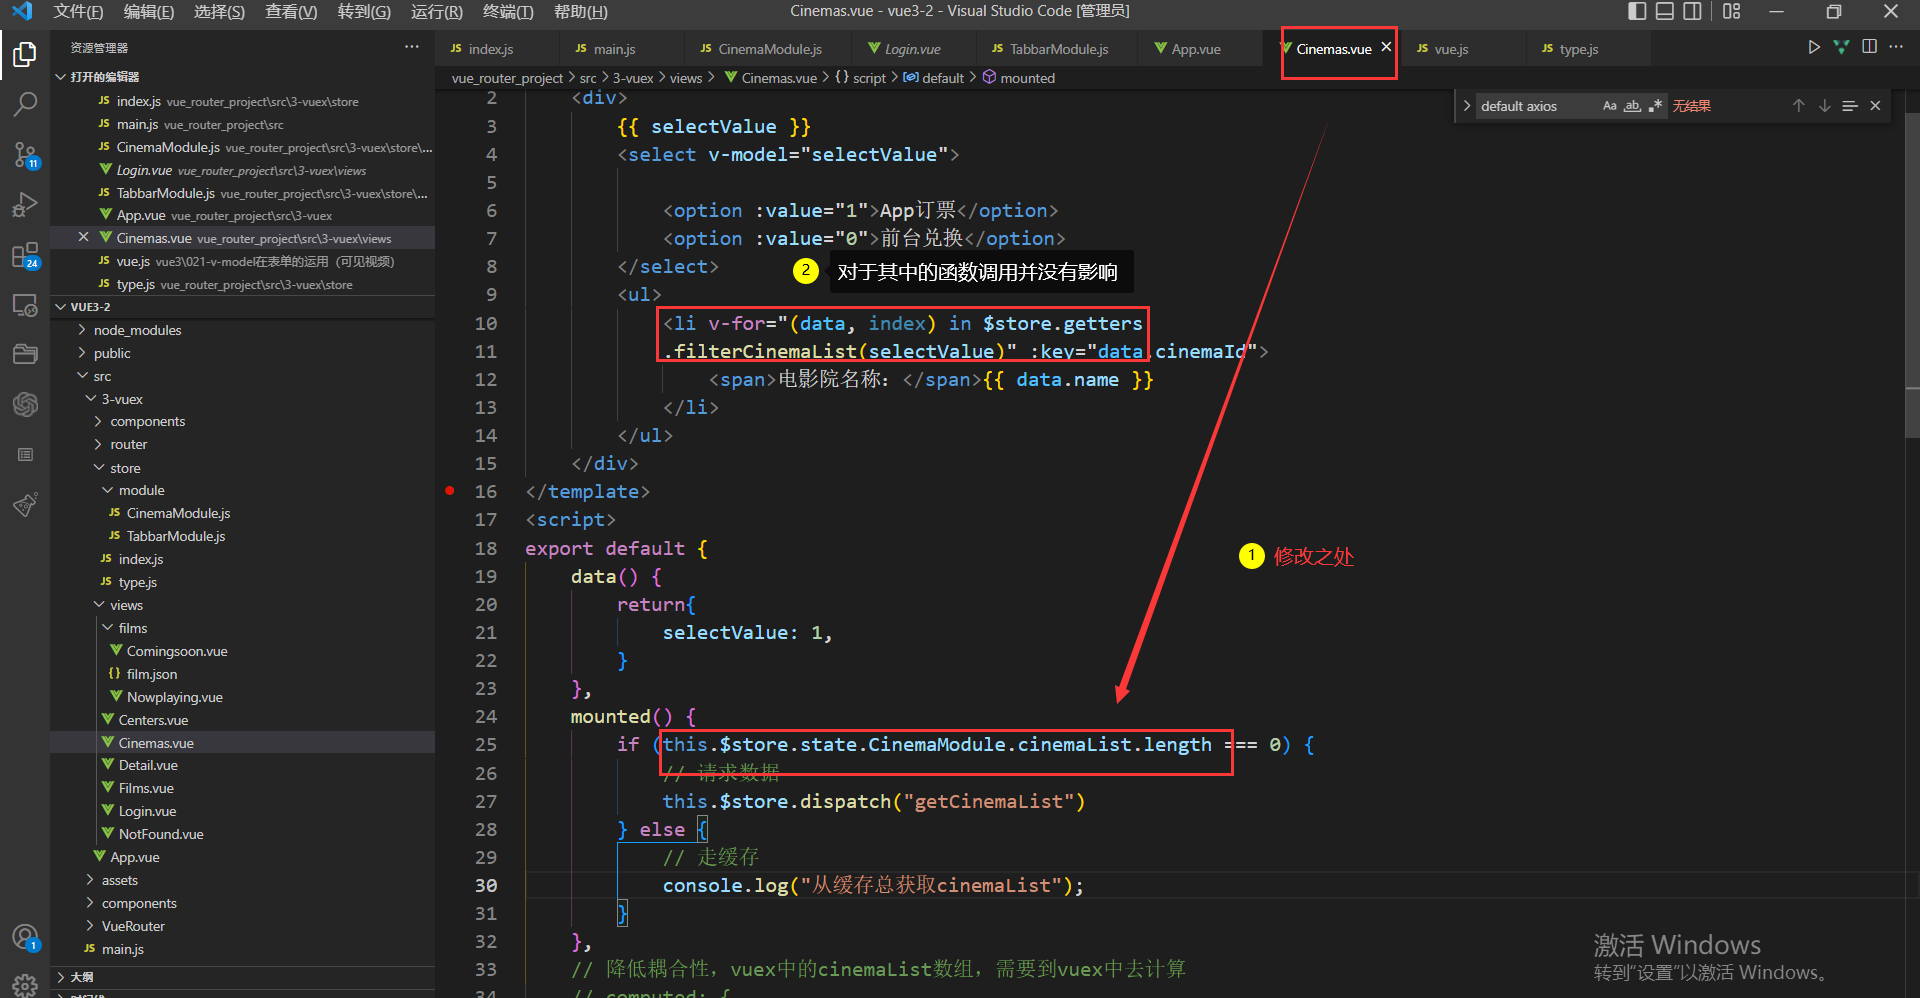The image size is (1920, 998).
Task: Open the Manage gear menu
Action: point(25,984)
